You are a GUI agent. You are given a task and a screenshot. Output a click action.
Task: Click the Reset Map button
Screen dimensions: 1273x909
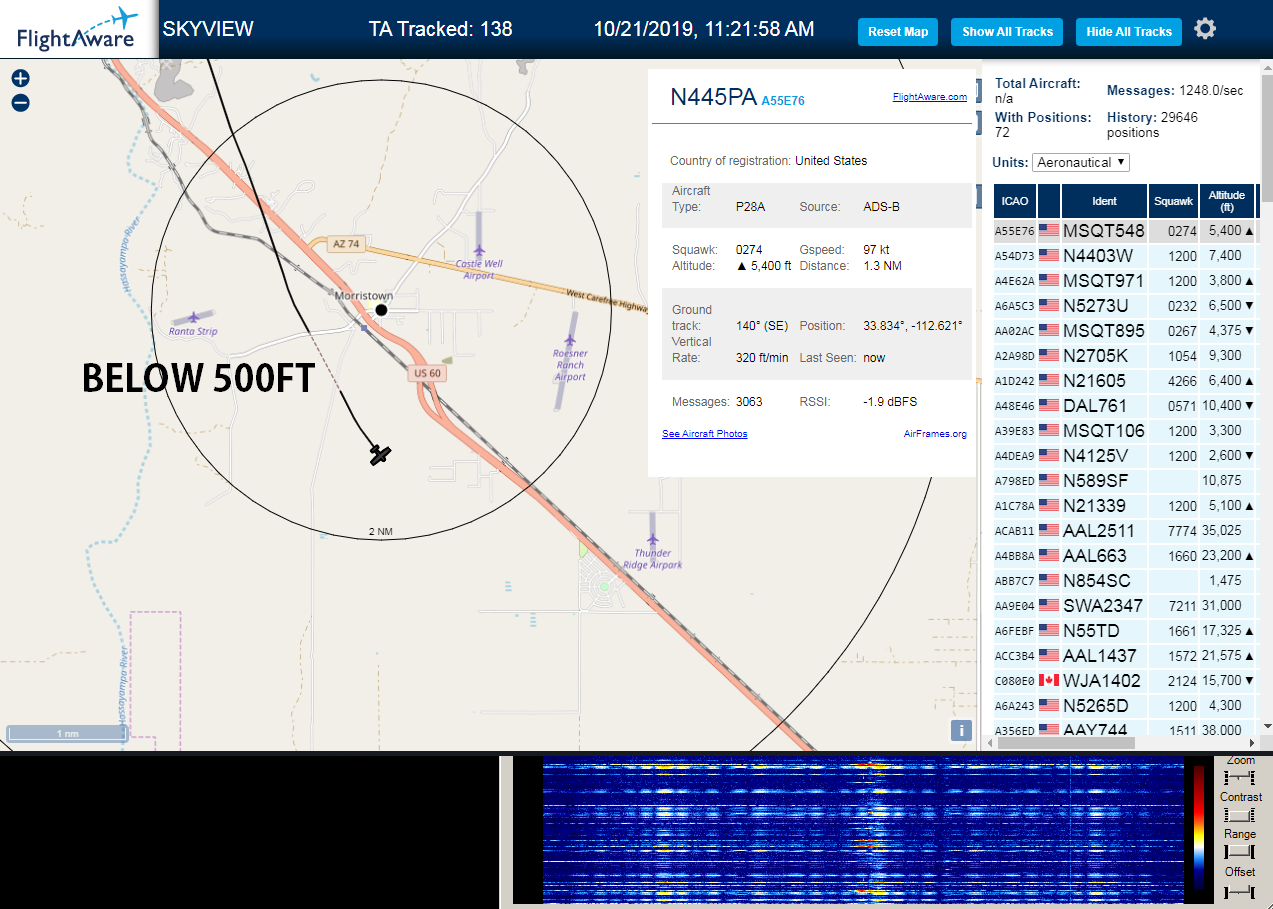point(898,32)
